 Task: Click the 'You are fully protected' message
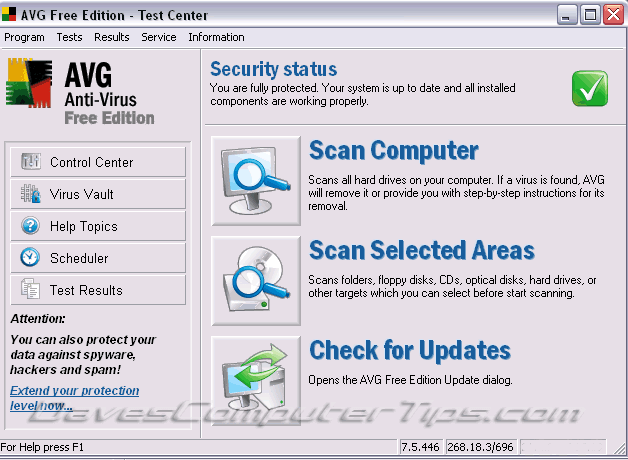pos(363,94)
